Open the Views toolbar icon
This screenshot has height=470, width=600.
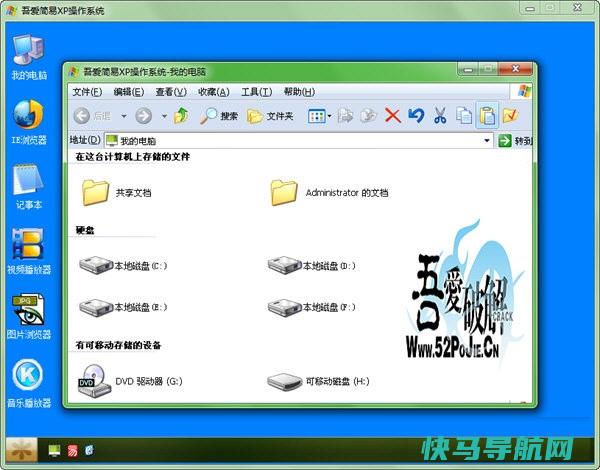pos(316,116)
